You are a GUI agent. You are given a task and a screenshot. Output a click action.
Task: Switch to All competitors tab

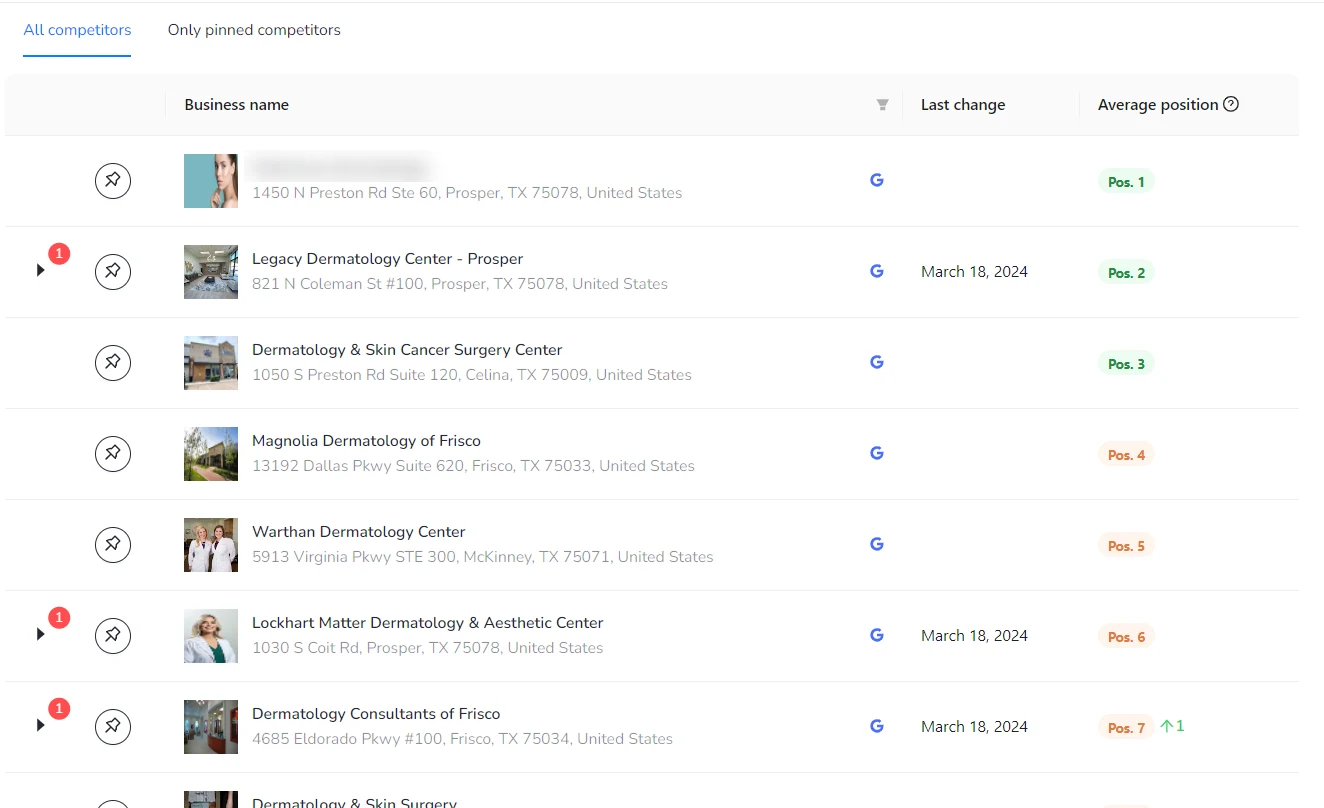77,30
